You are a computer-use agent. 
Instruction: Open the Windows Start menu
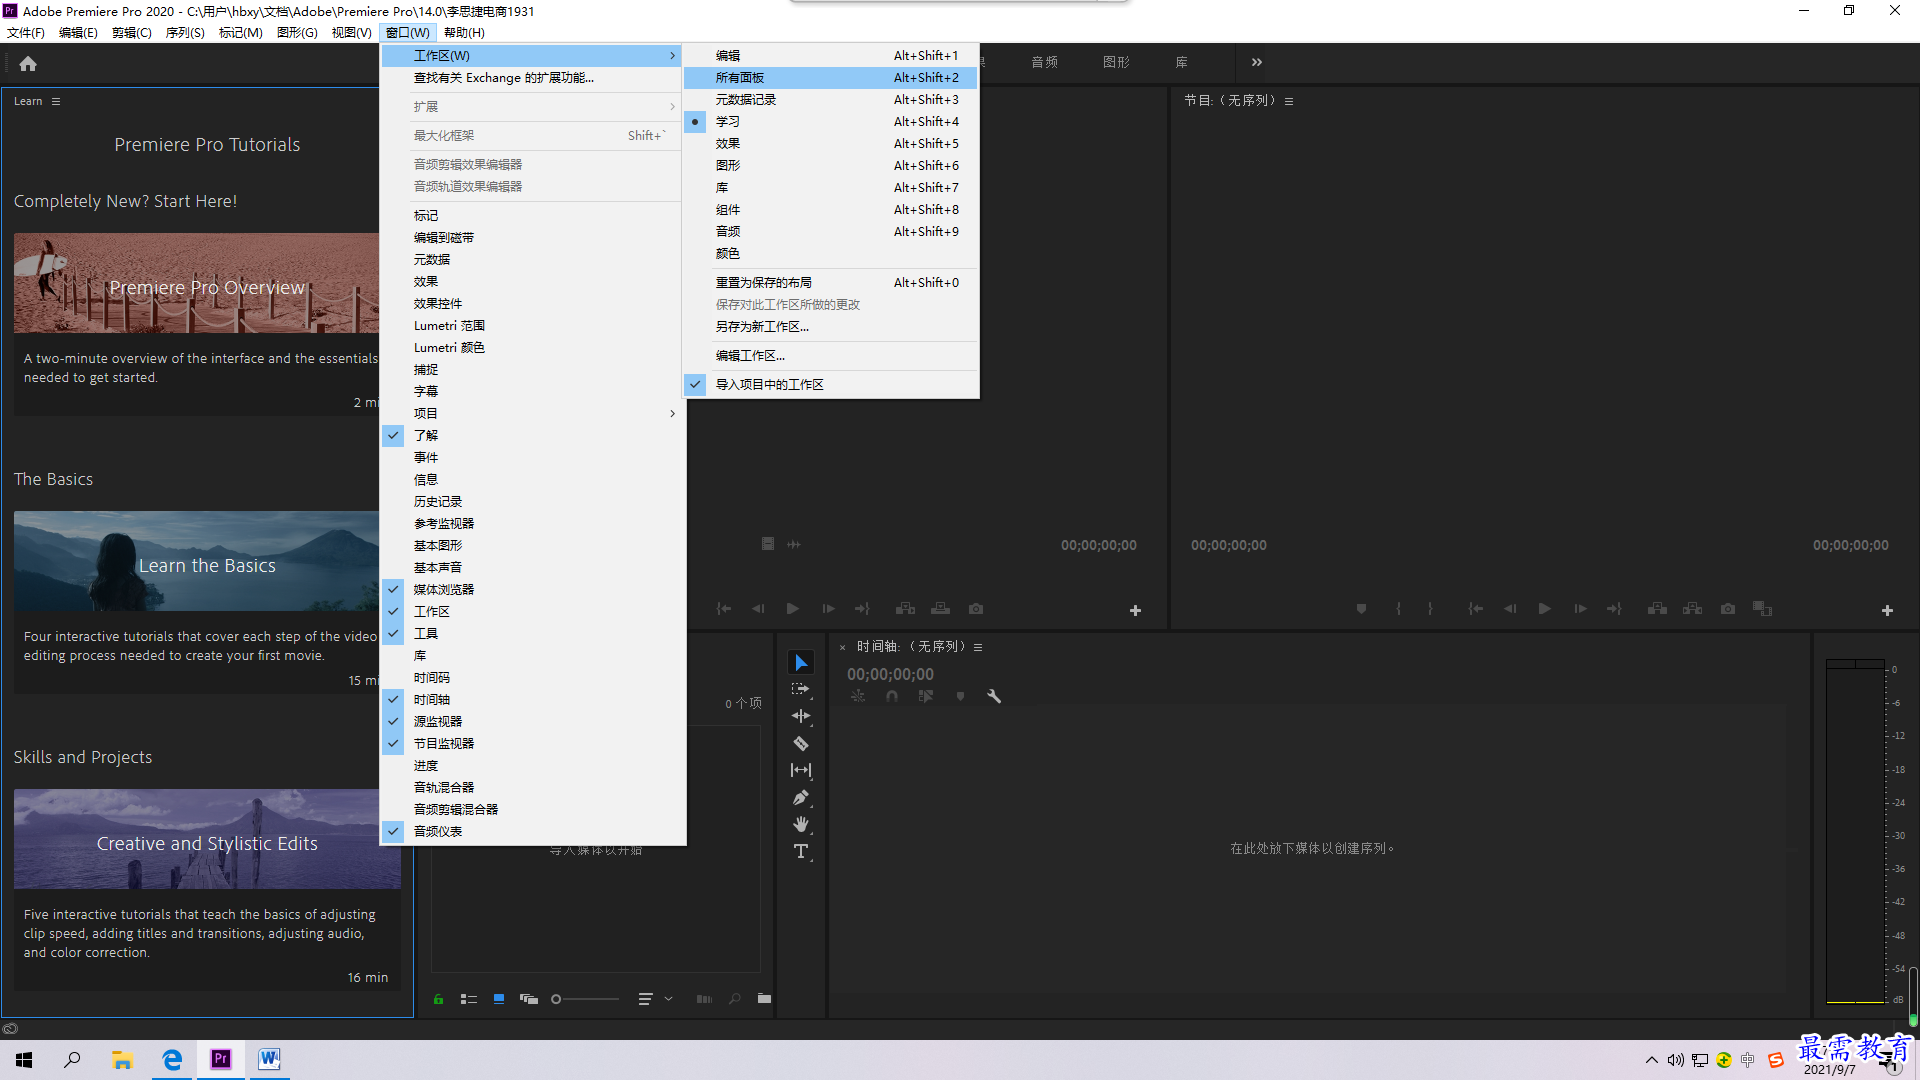click(24, 1059)
